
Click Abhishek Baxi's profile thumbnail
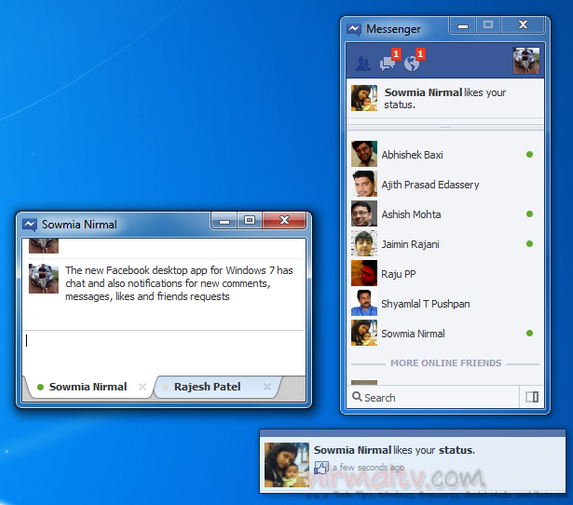(x=364, y=154)
